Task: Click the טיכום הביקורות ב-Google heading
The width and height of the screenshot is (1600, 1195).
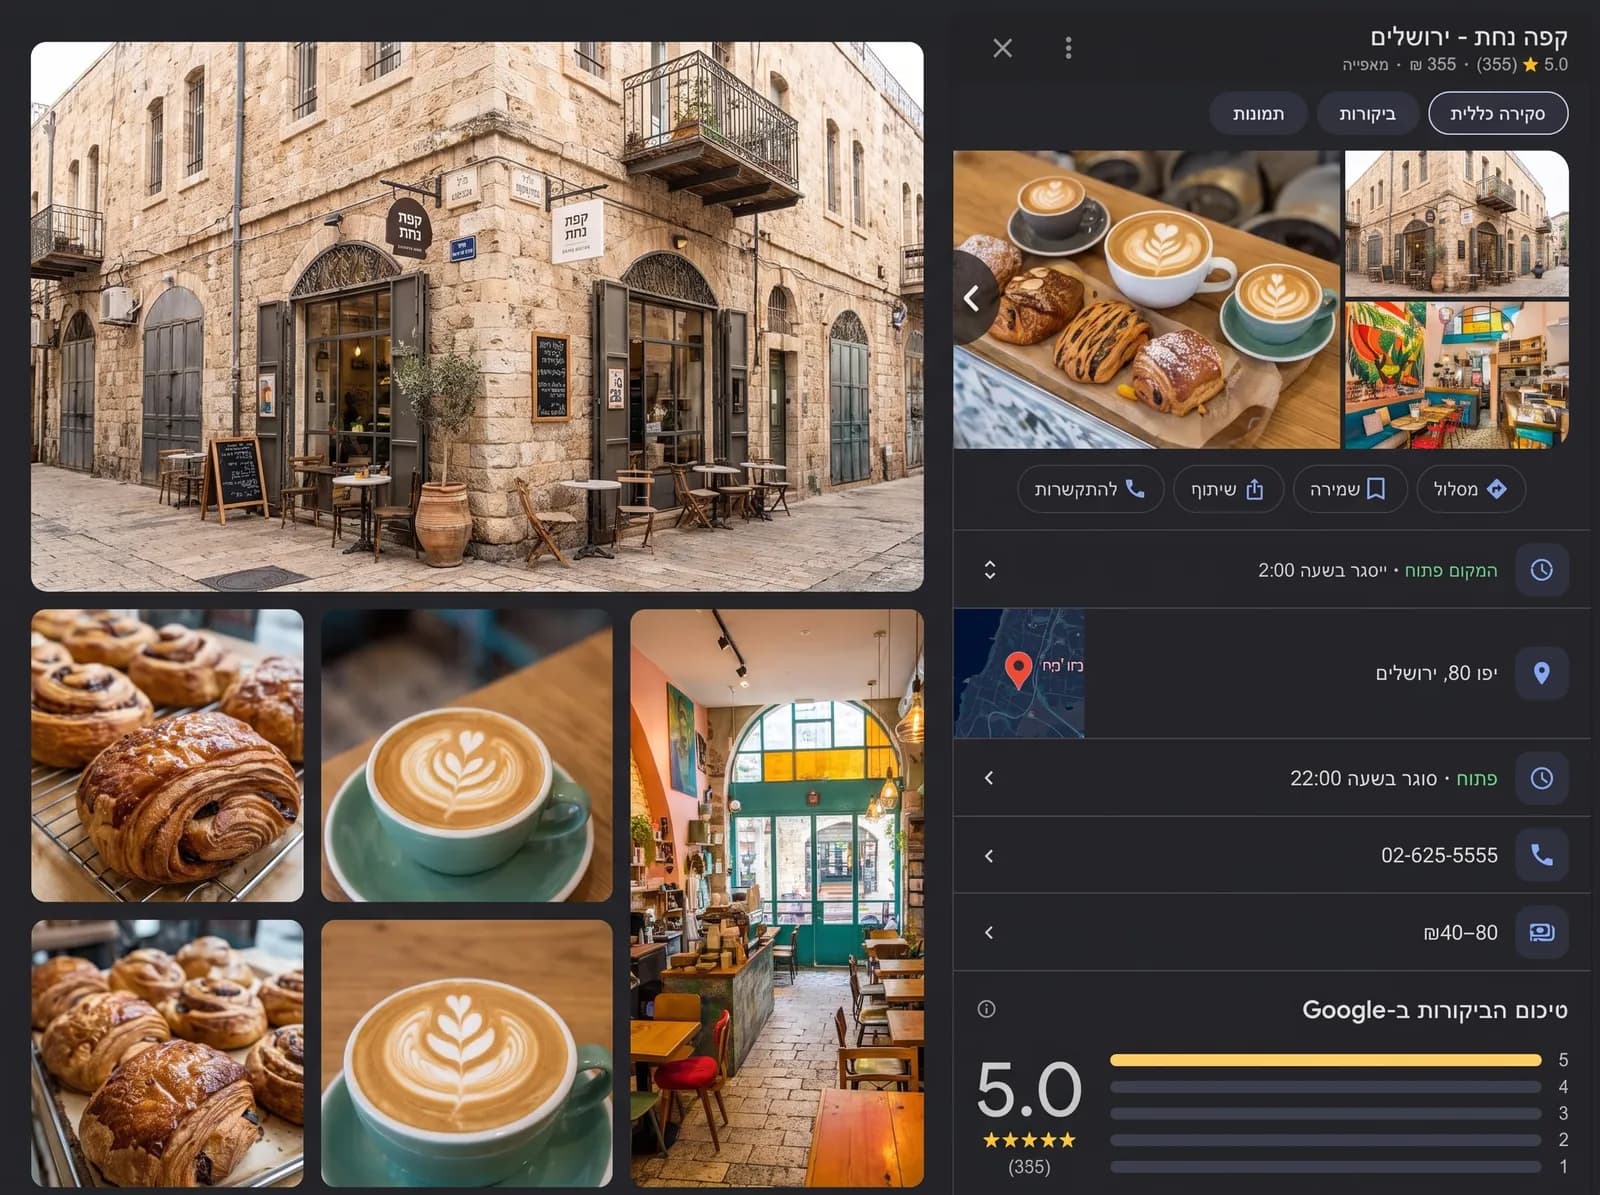Action: [x=1434, y=1010]
